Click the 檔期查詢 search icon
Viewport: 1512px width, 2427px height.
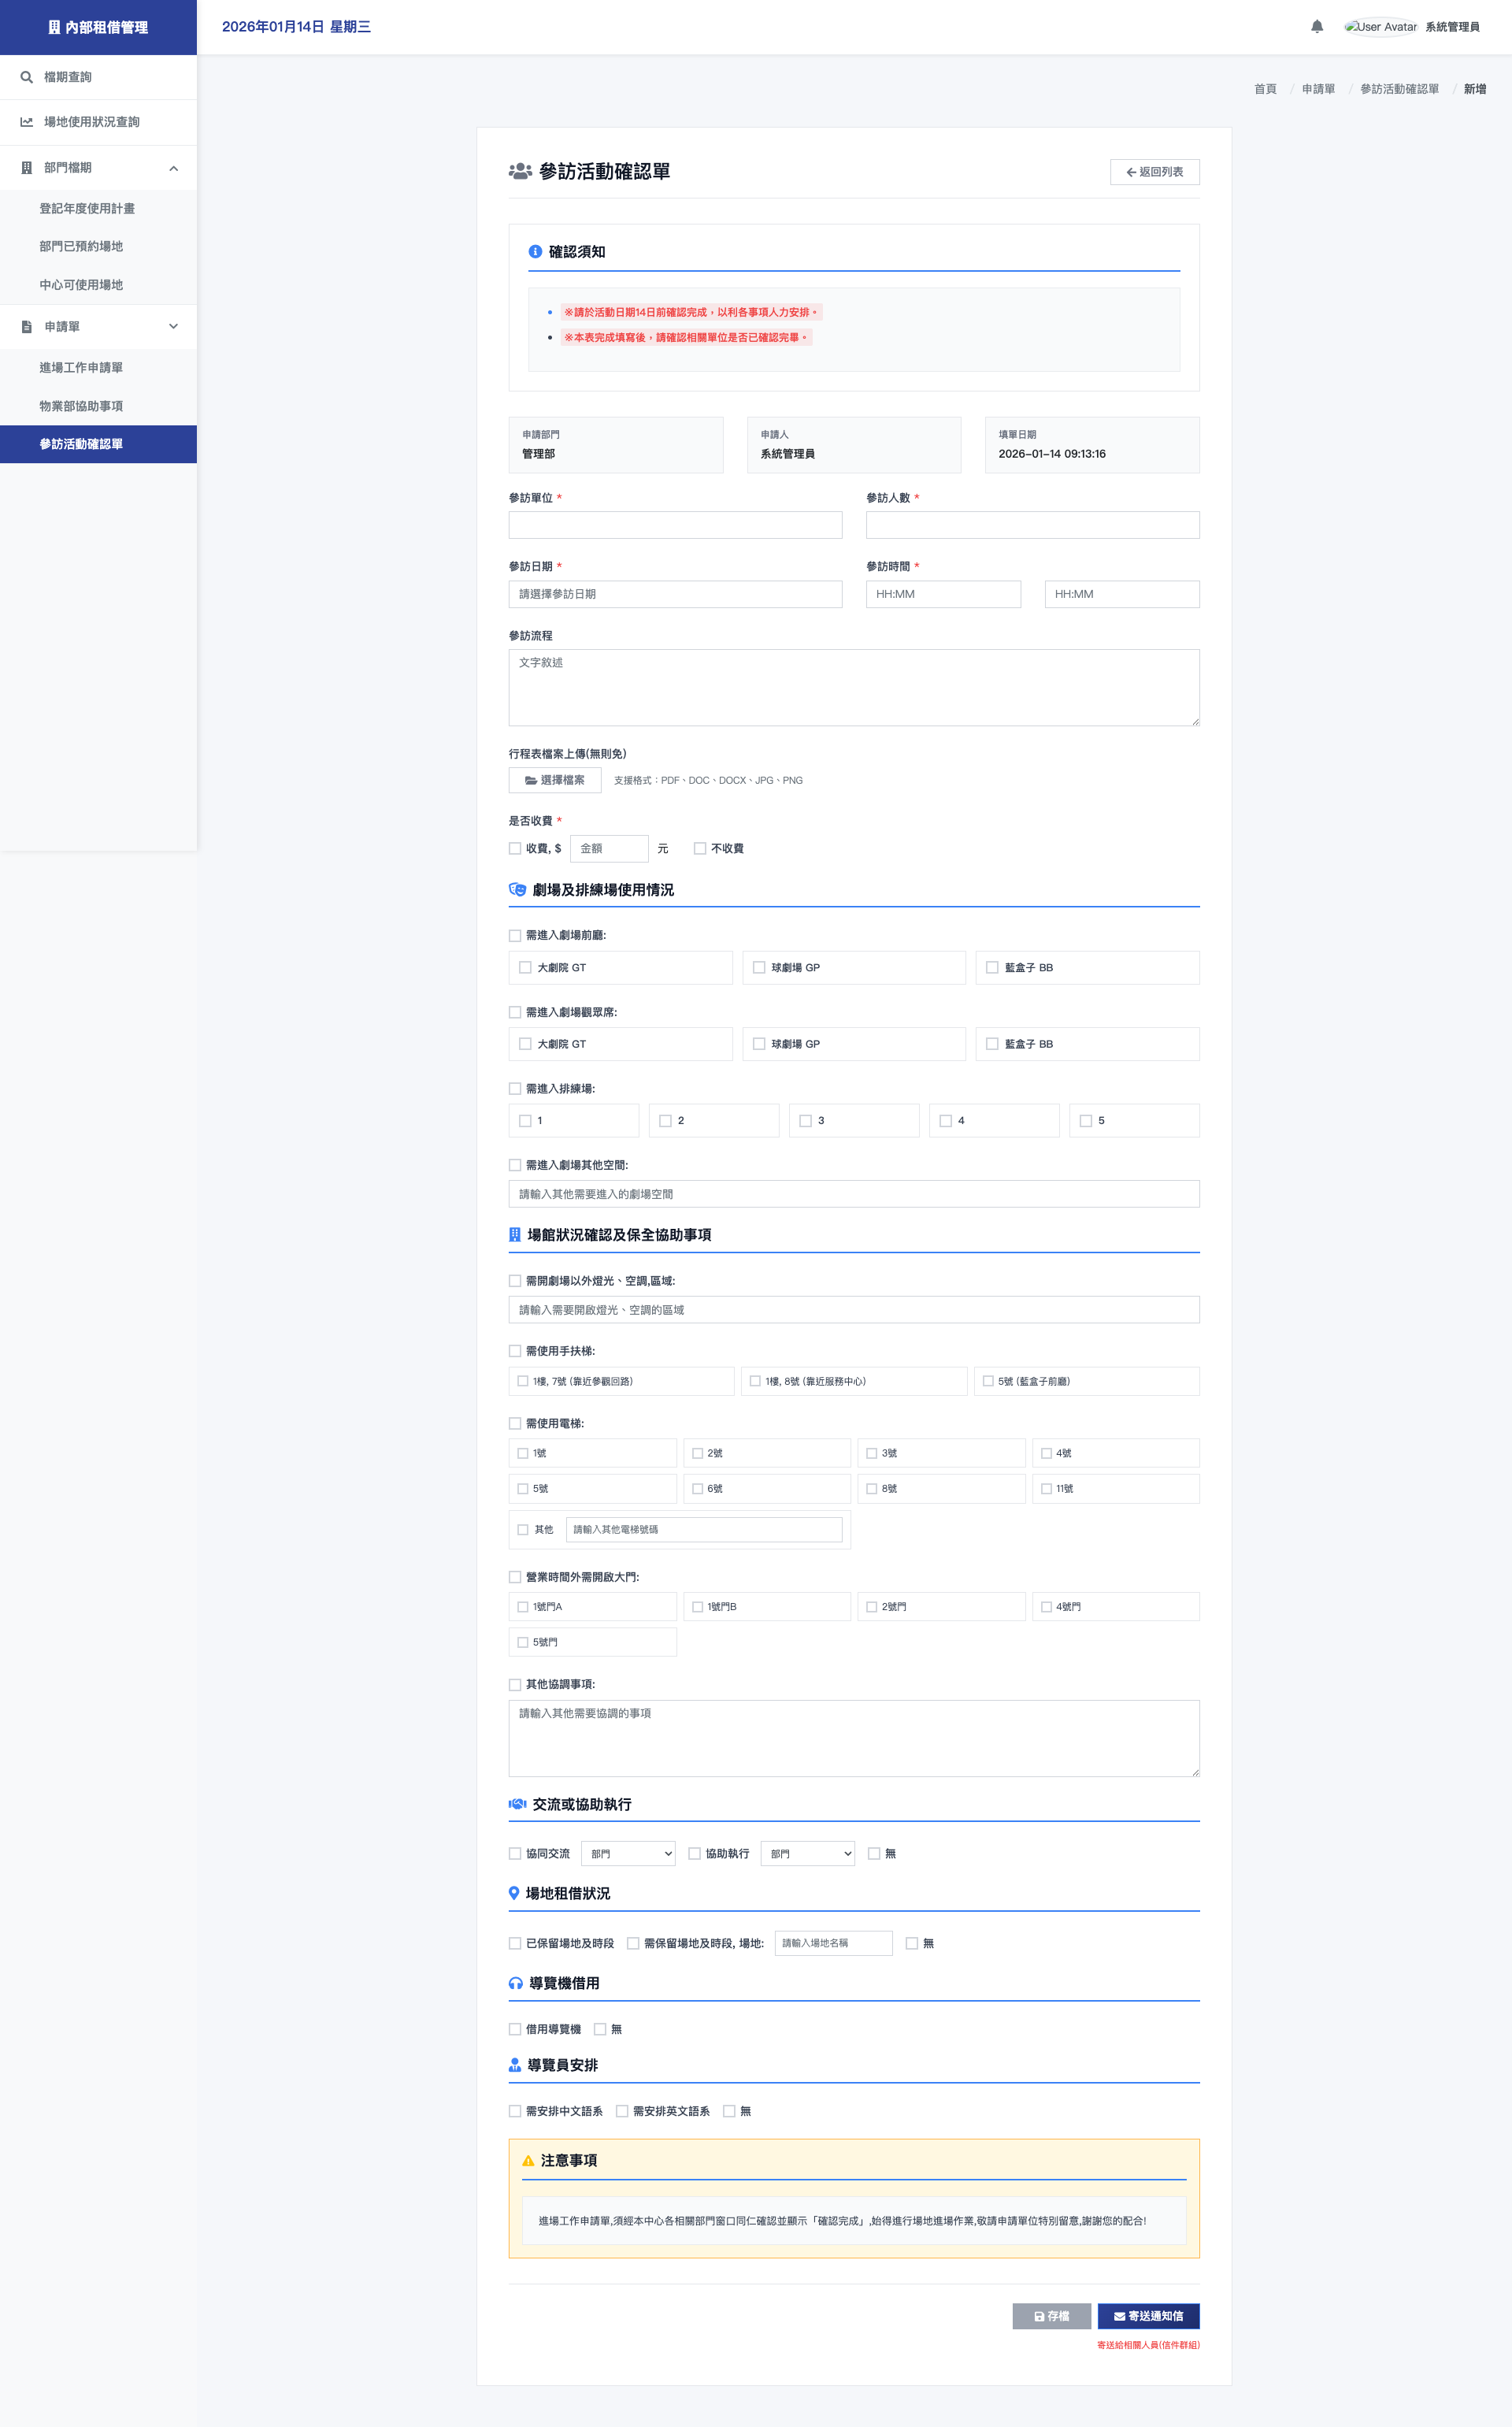click(27, 77)
